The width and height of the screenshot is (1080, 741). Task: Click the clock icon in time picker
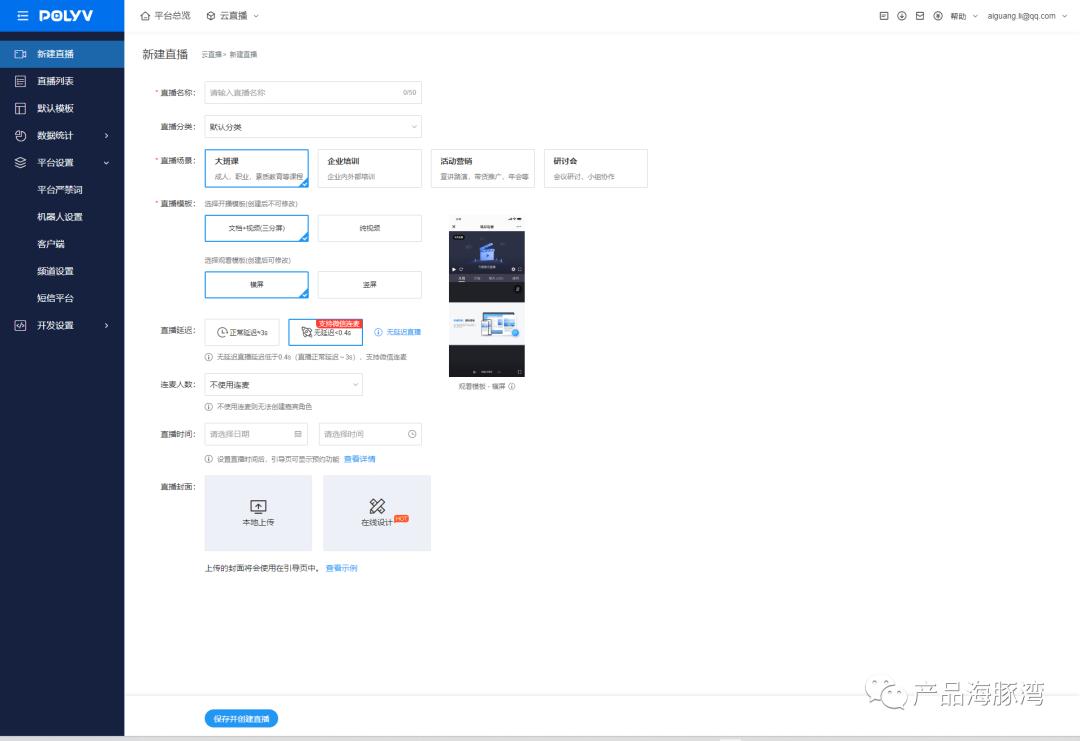pos(412,434)
